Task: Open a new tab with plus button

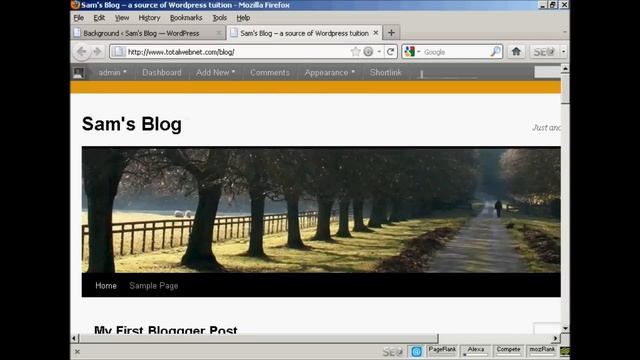Action: pyautogui.click(x=391, y=33)
